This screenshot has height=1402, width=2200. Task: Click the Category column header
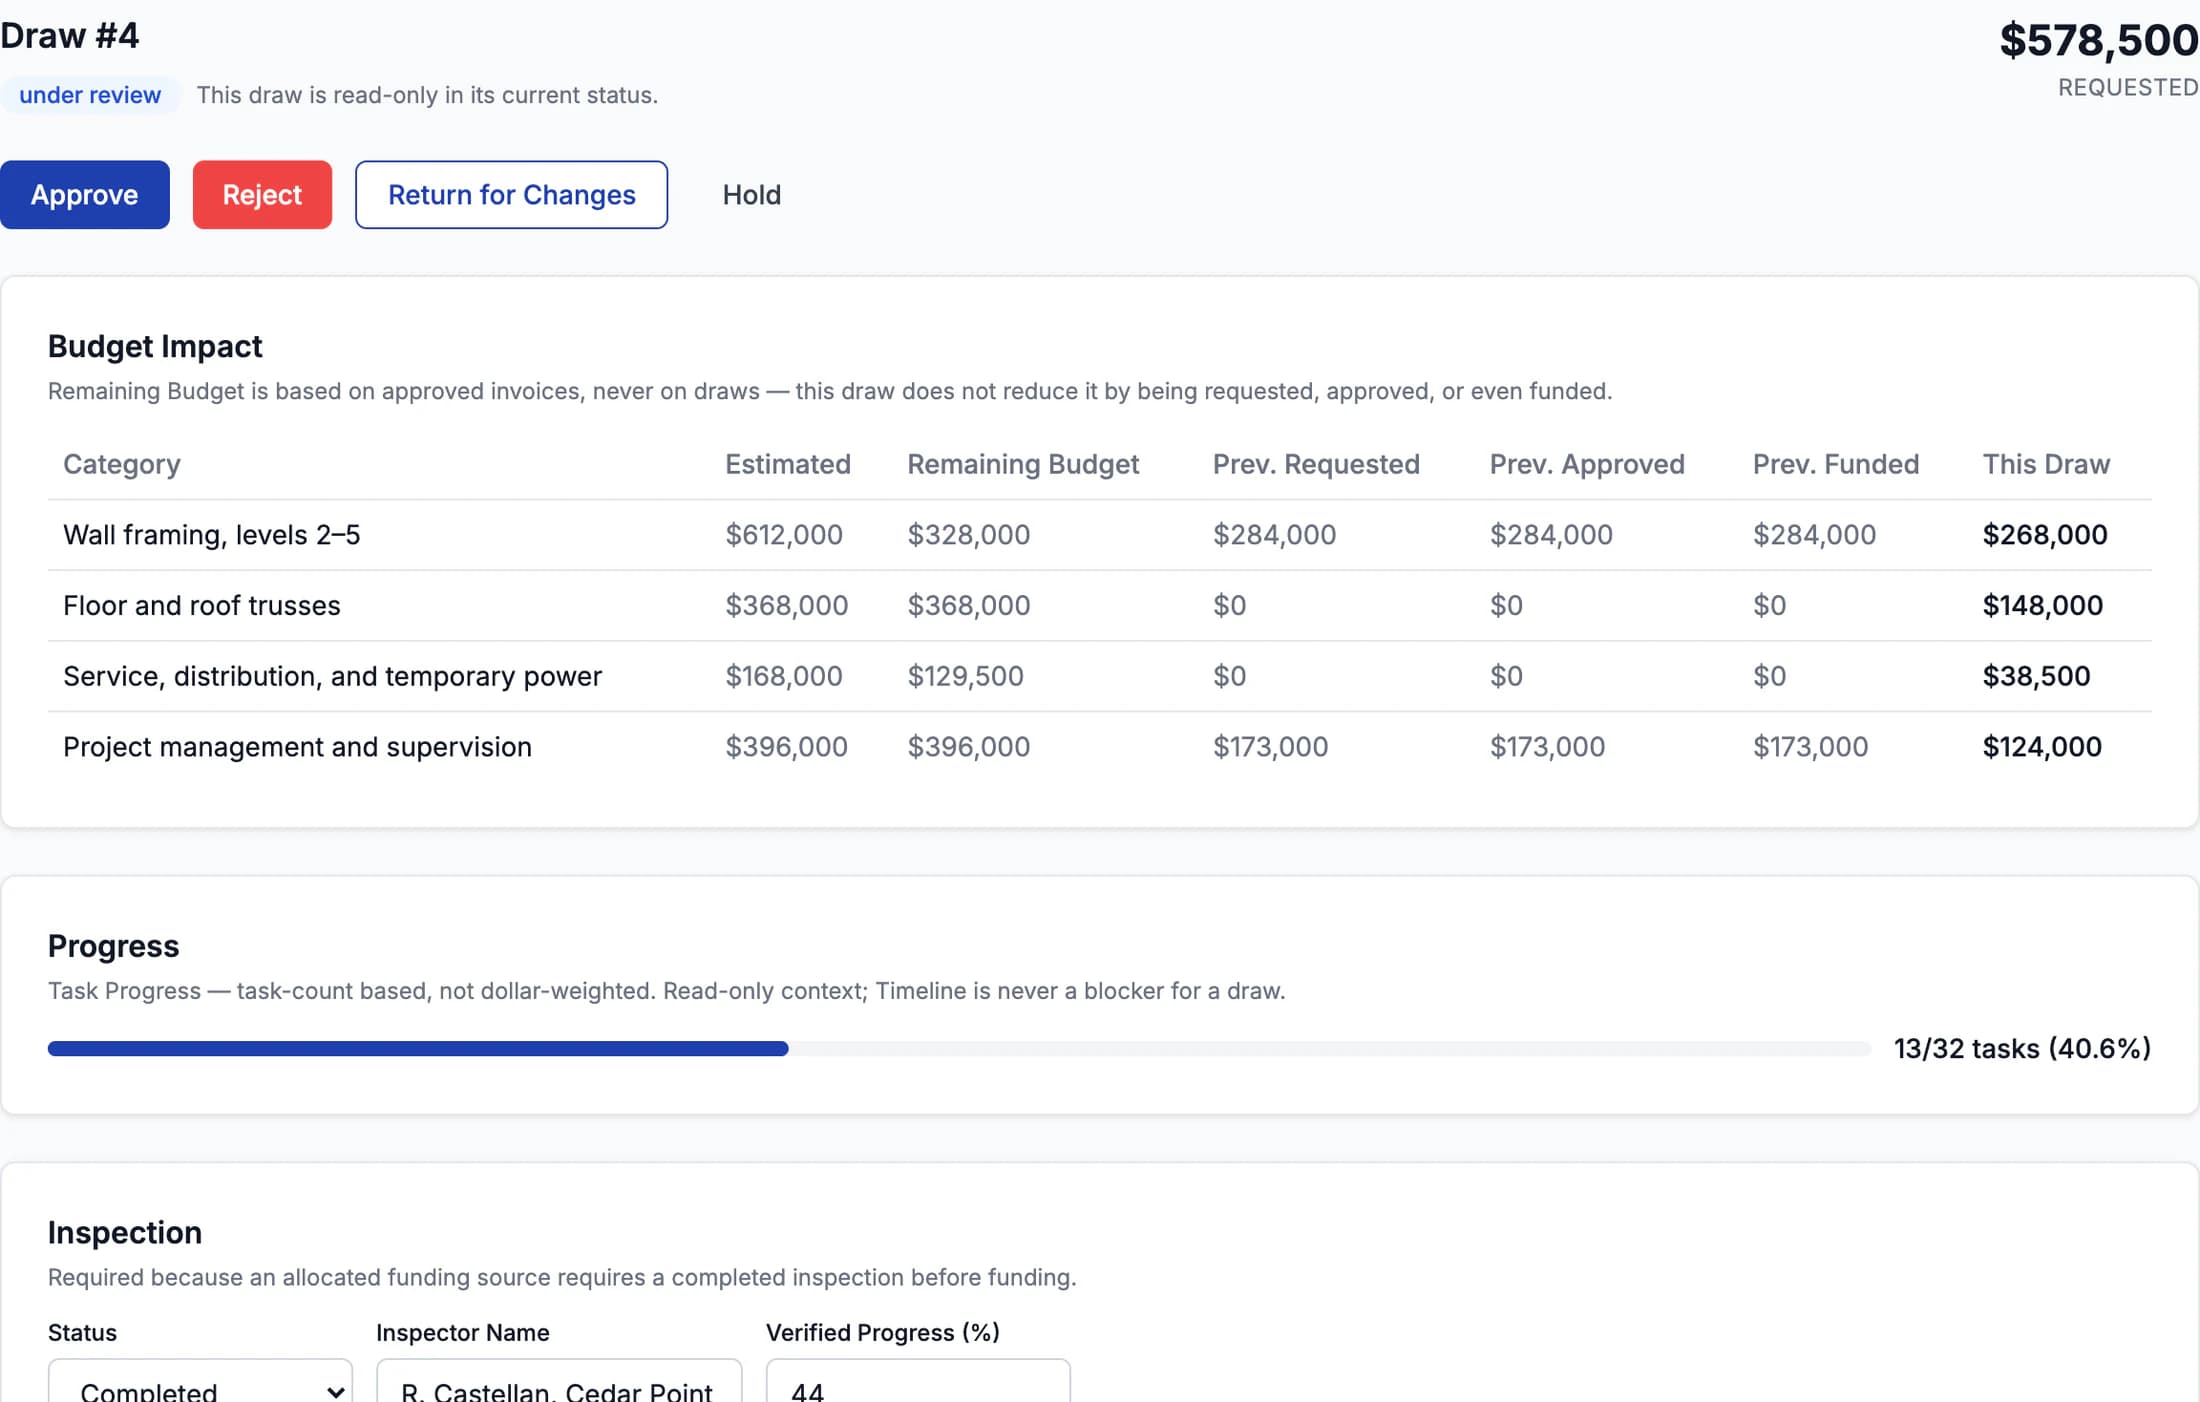point(122,464)
